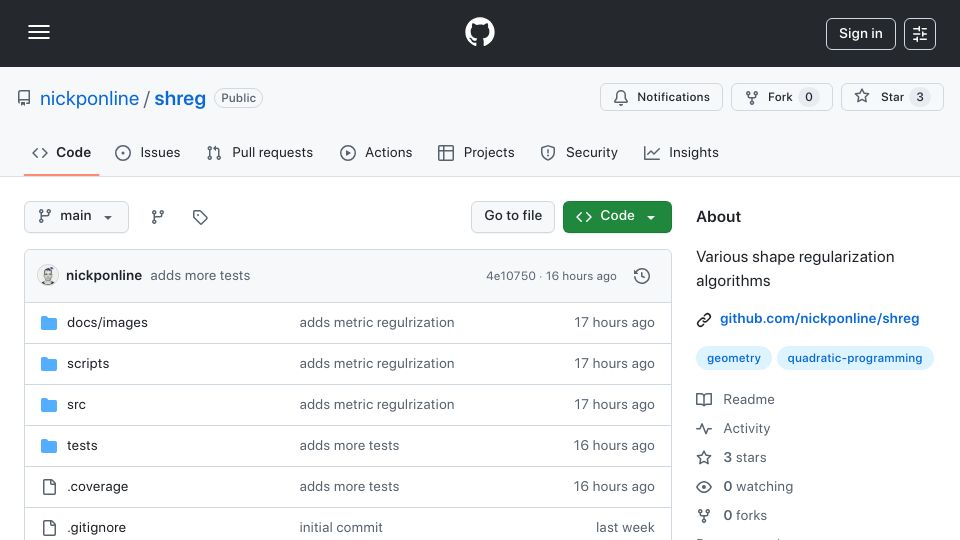Viewport: 960px width, 540px height.
Task: Click the fork icon beside 0 forks
Action: (704, 516)
